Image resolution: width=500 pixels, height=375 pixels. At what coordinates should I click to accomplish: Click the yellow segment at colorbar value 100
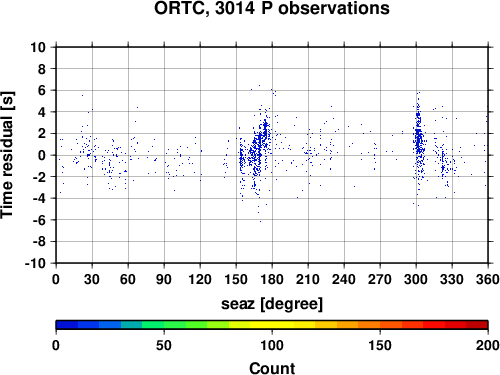(272, 325)
